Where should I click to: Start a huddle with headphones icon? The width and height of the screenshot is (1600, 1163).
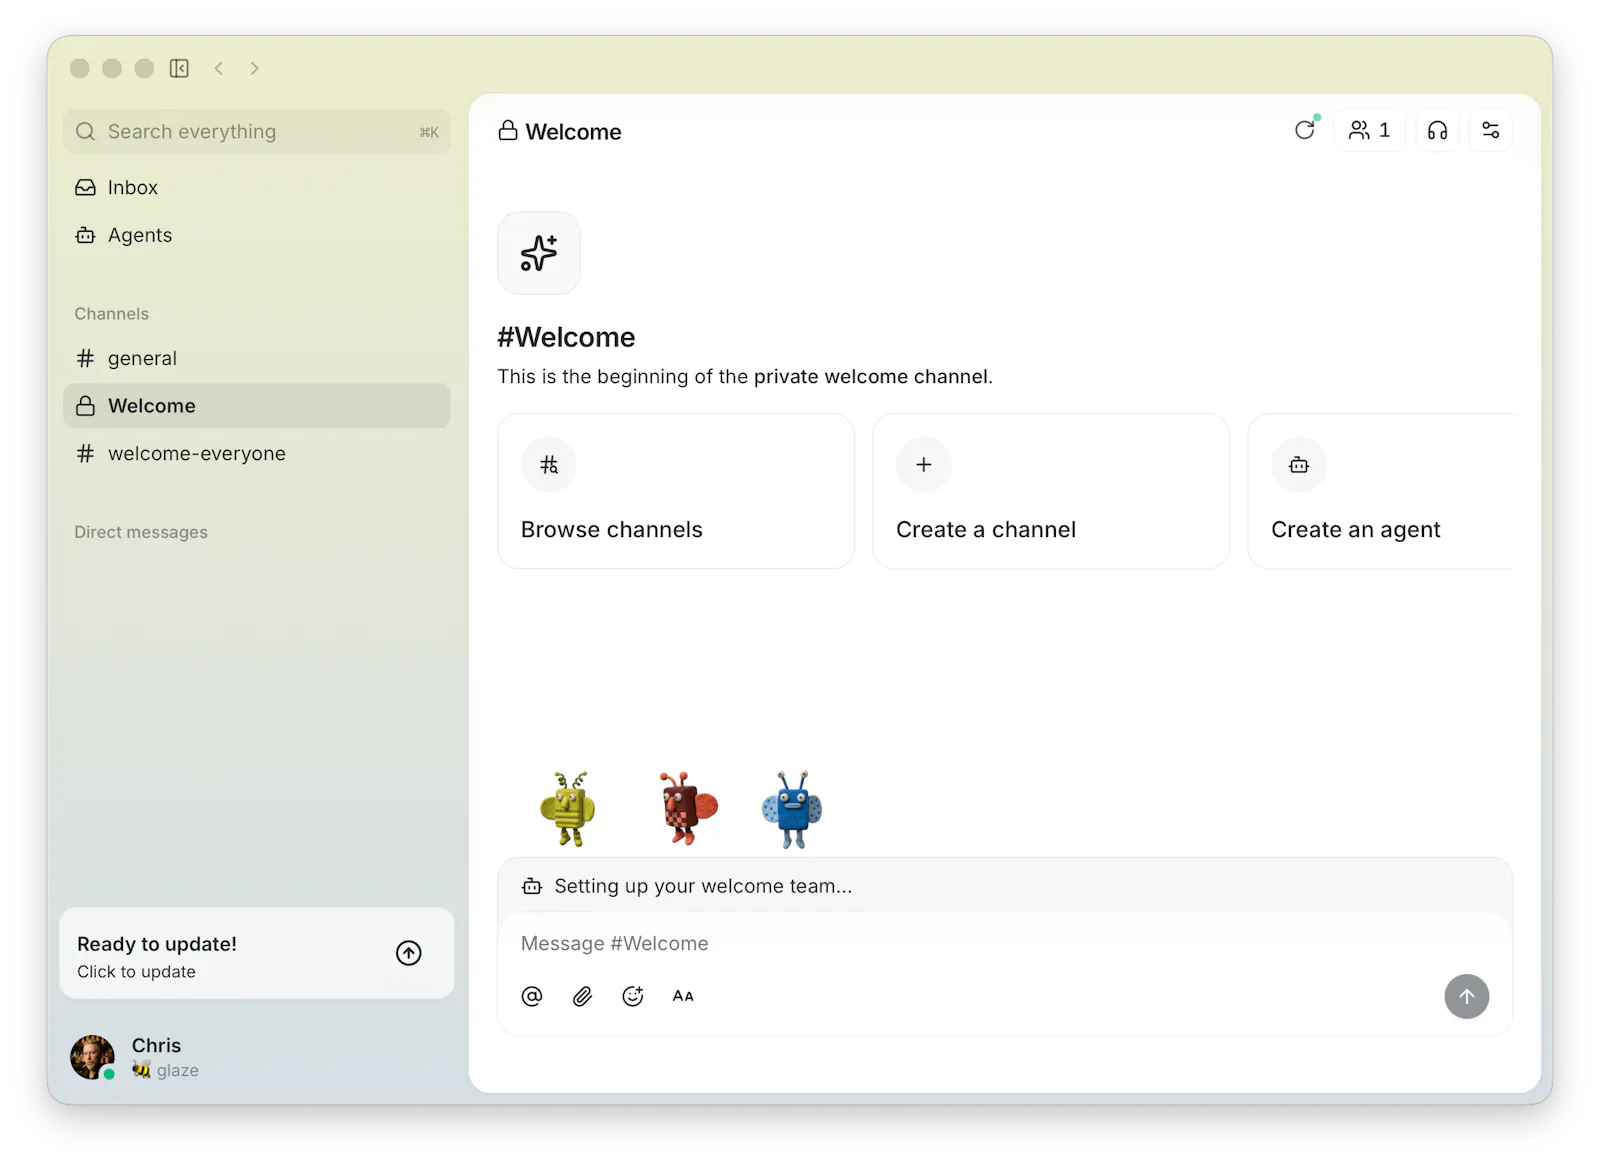[1437, 130]
